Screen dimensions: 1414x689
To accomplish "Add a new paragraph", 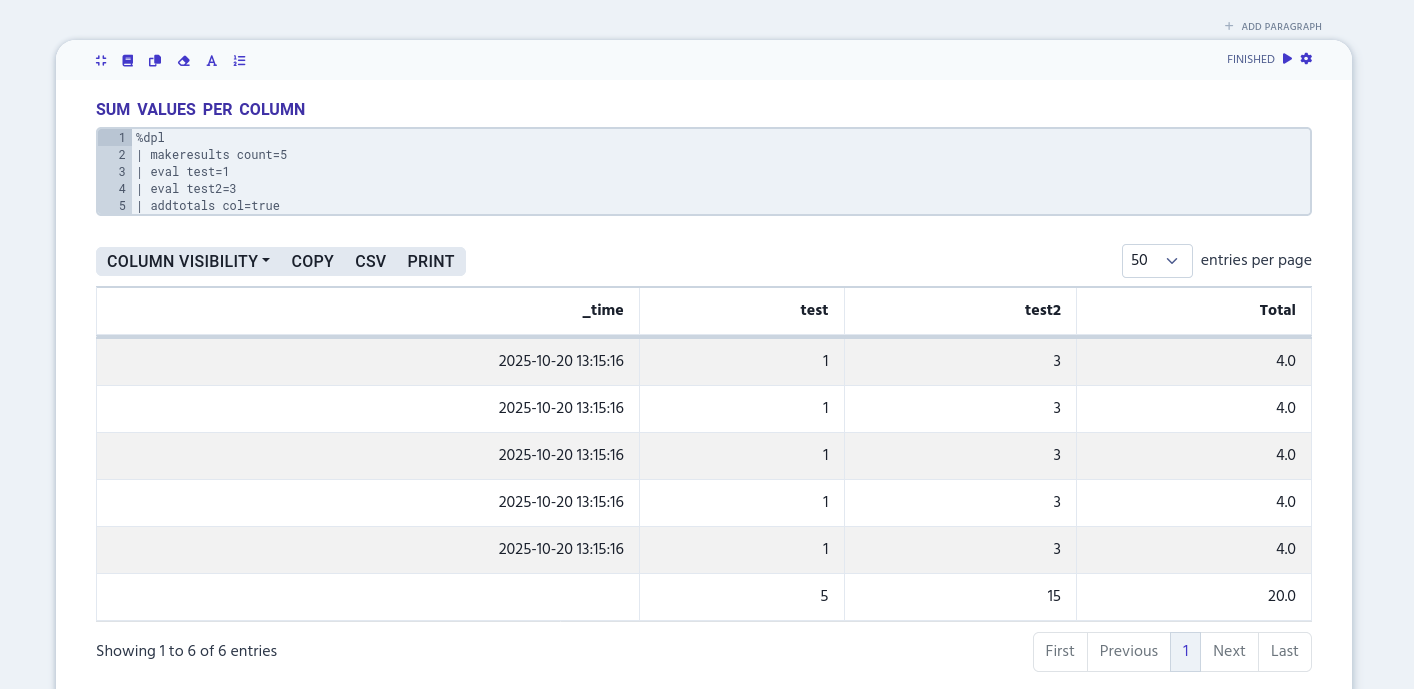I will (1273, 26).
